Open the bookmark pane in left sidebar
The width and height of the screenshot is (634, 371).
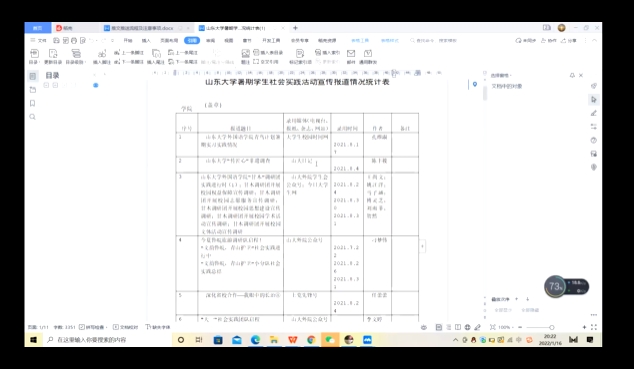tap(33, 103)
